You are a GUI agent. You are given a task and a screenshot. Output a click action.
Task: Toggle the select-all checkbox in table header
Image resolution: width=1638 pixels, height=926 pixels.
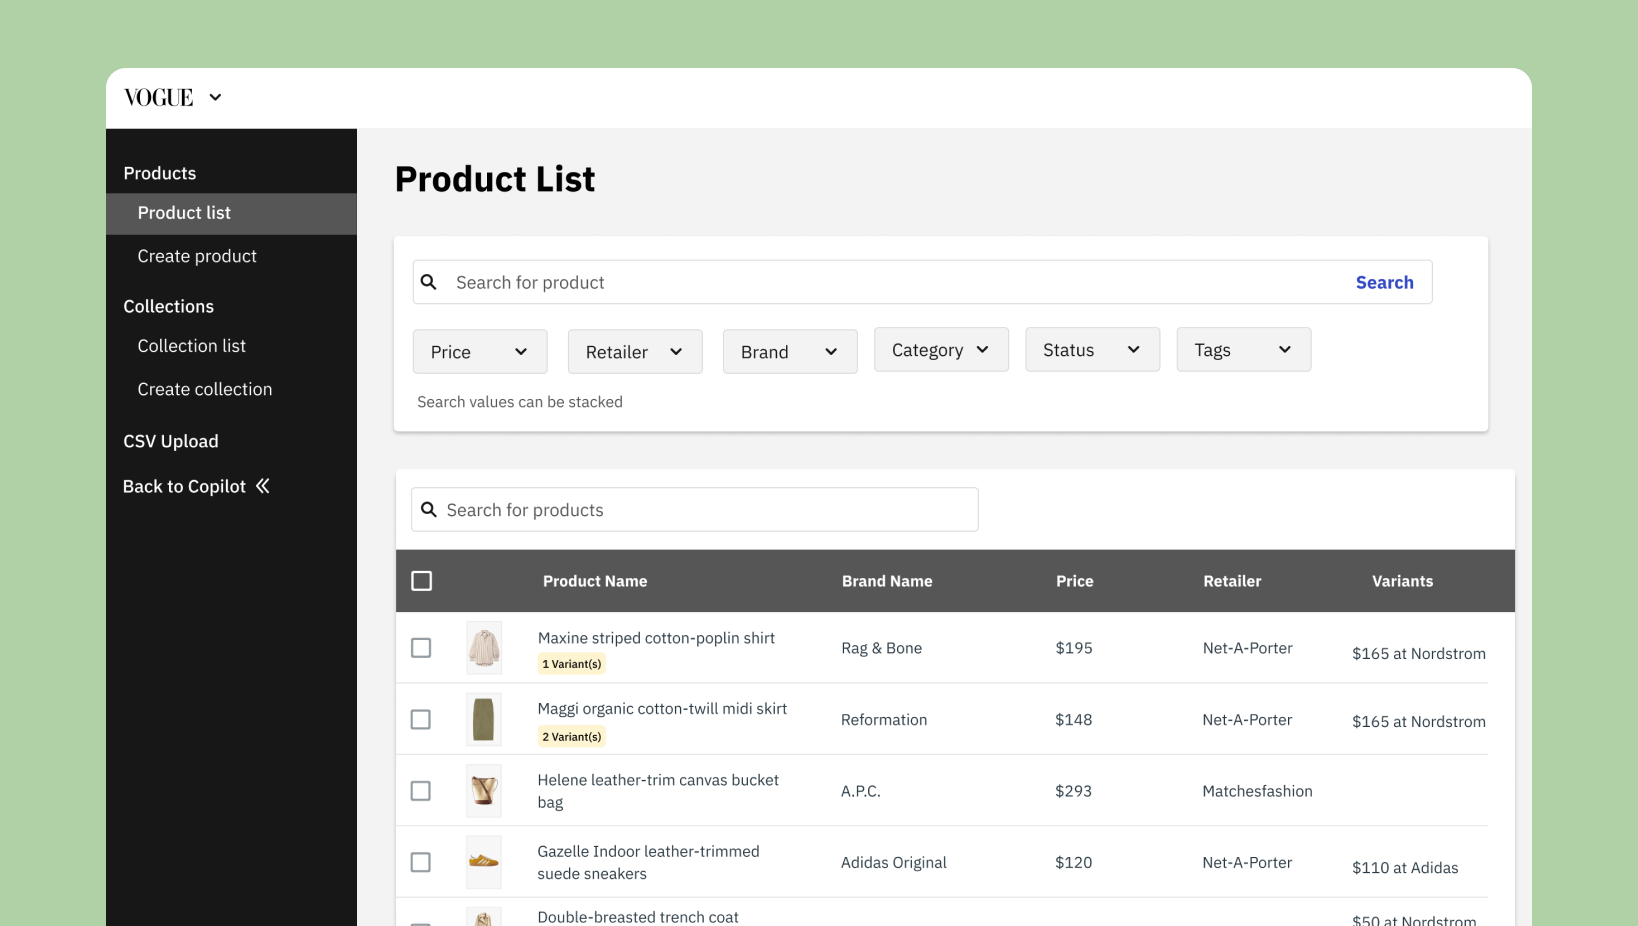[422, 581]
